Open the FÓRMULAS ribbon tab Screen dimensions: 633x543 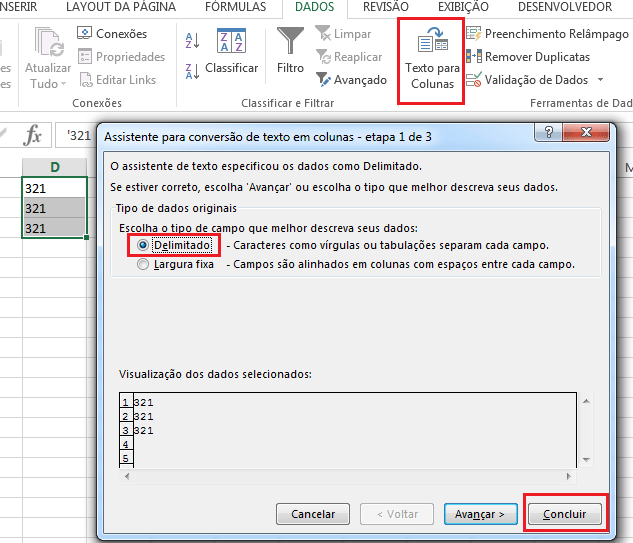point(235,7)
